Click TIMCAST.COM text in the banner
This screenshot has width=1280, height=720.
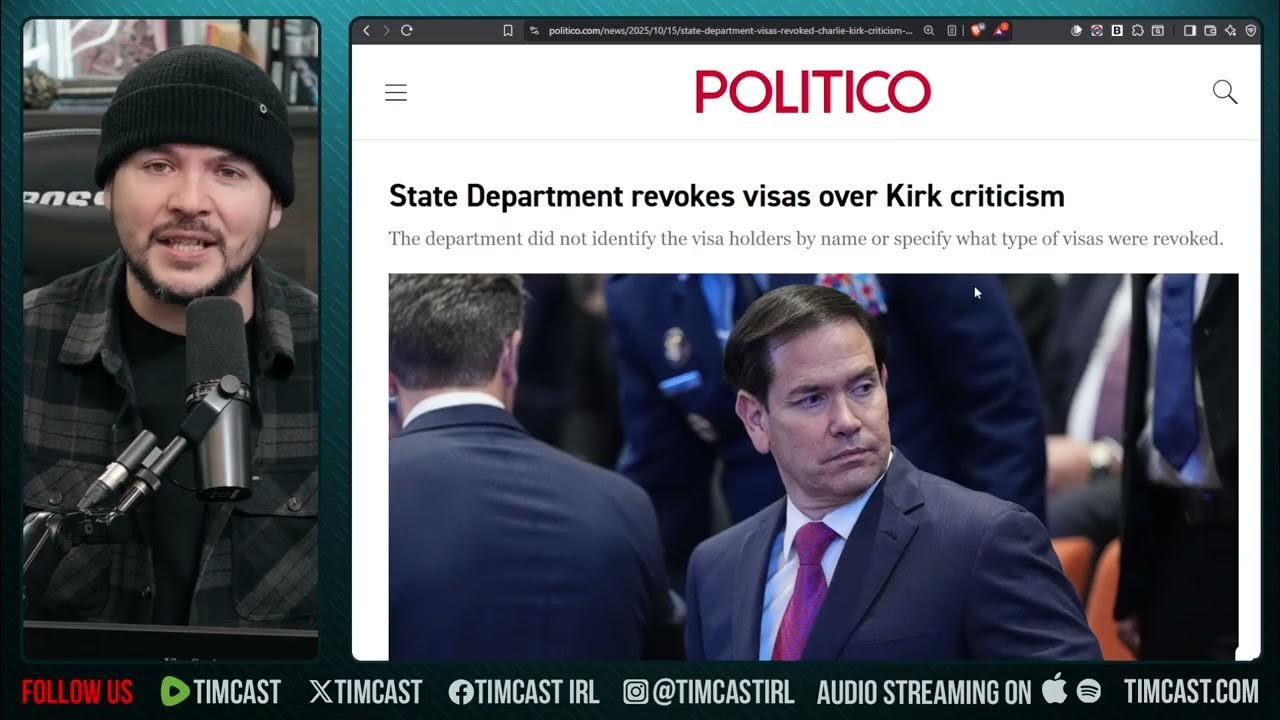click(1191, 691)
